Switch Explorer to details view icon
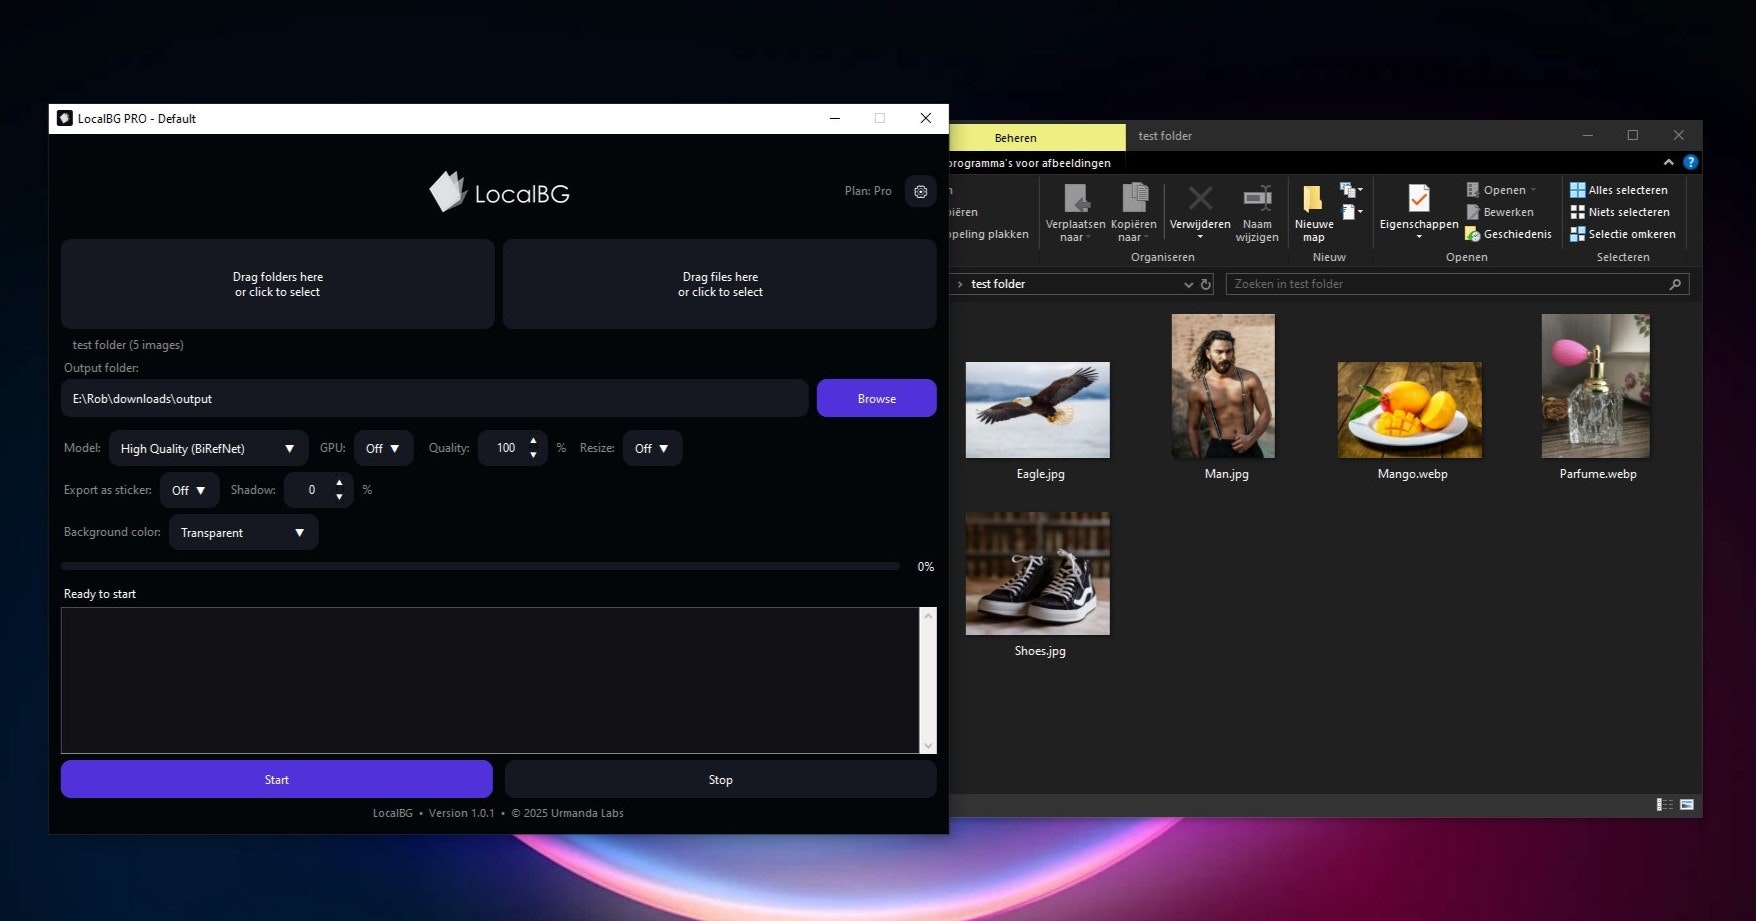 [x=1665, y=804]
